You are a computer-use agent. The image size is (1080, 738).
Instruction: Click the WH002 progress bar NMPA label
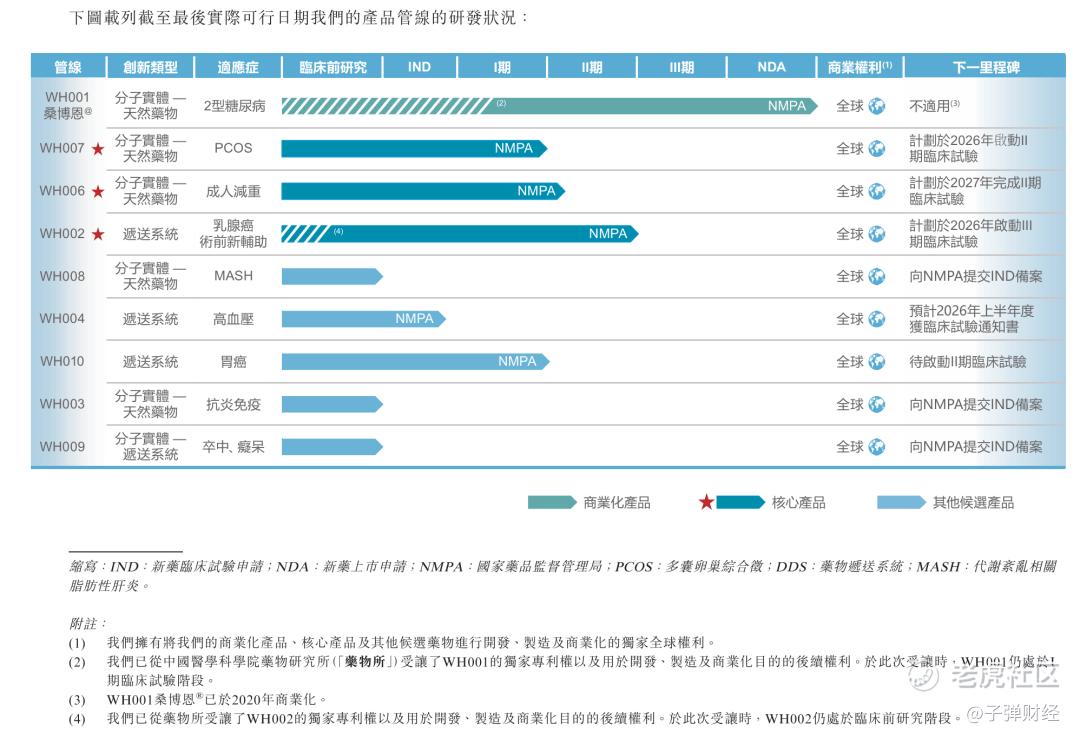pyautogui.click(x=608, y=234)
